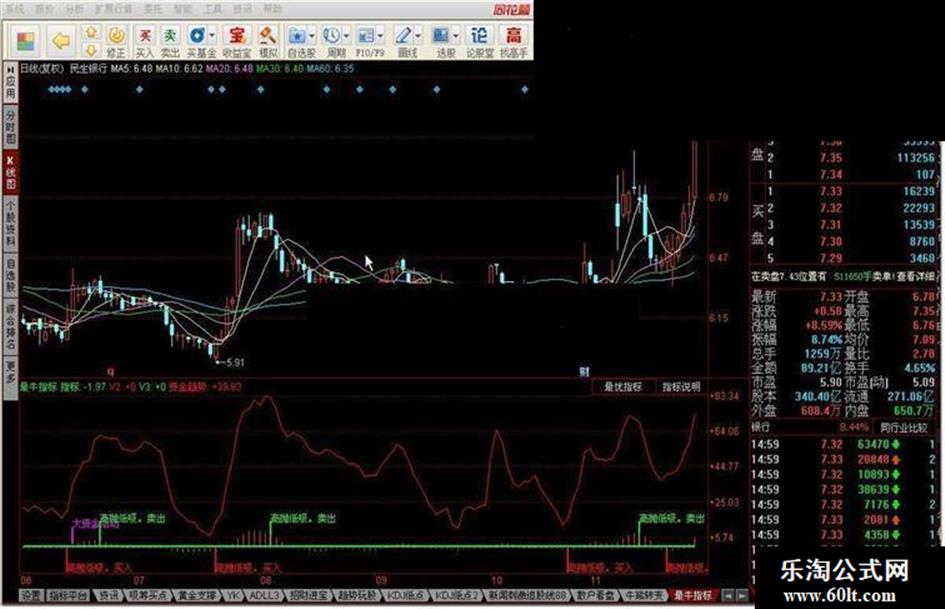Open the 自选股 sidebar tab
This screenshot has width=945, height=609.
coord(10,276)
